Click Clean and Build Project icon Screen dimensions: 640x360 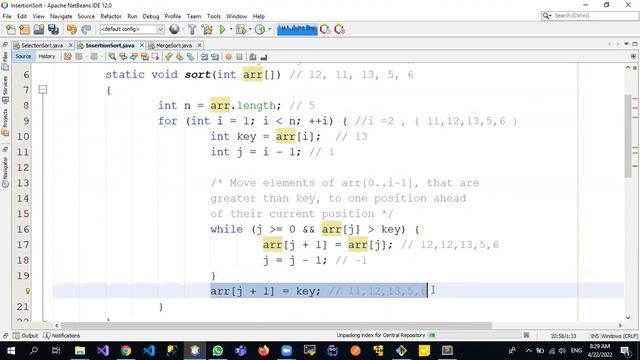coord(207,29)
